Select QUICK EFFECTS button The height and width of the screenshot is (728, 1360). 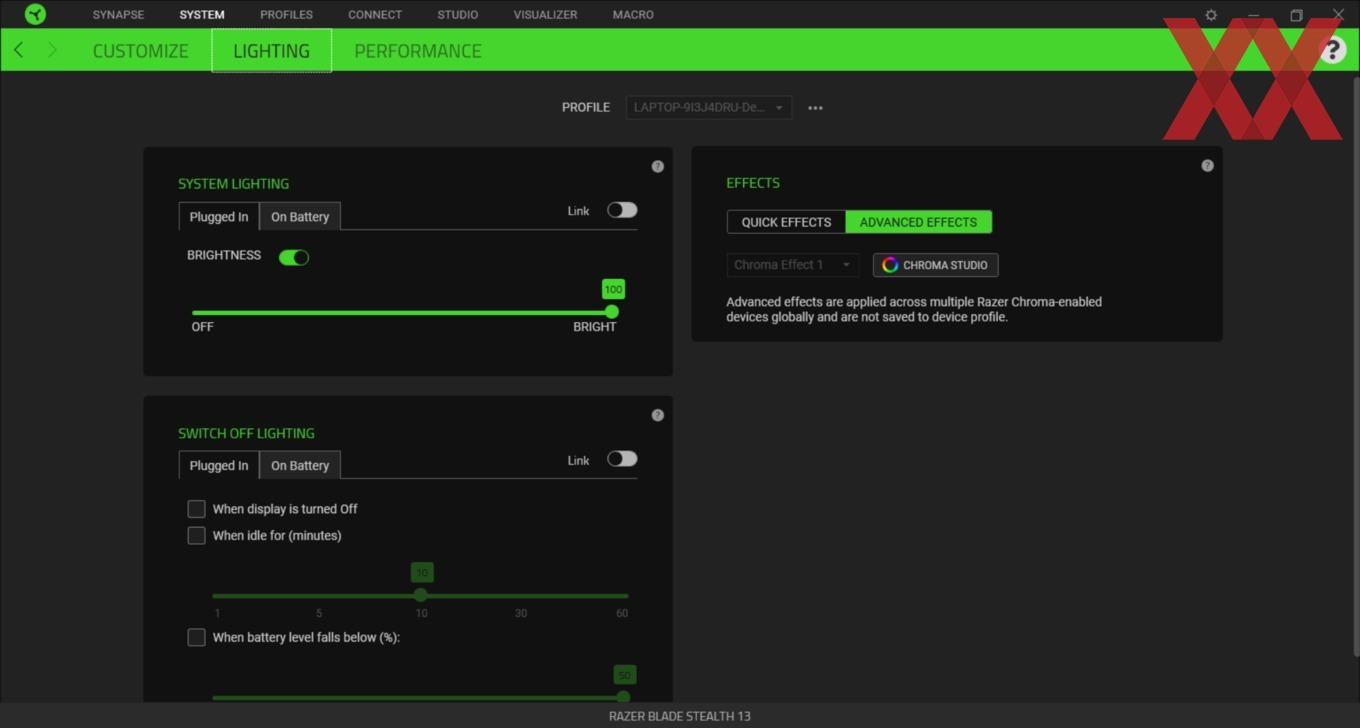pos(786,222)
